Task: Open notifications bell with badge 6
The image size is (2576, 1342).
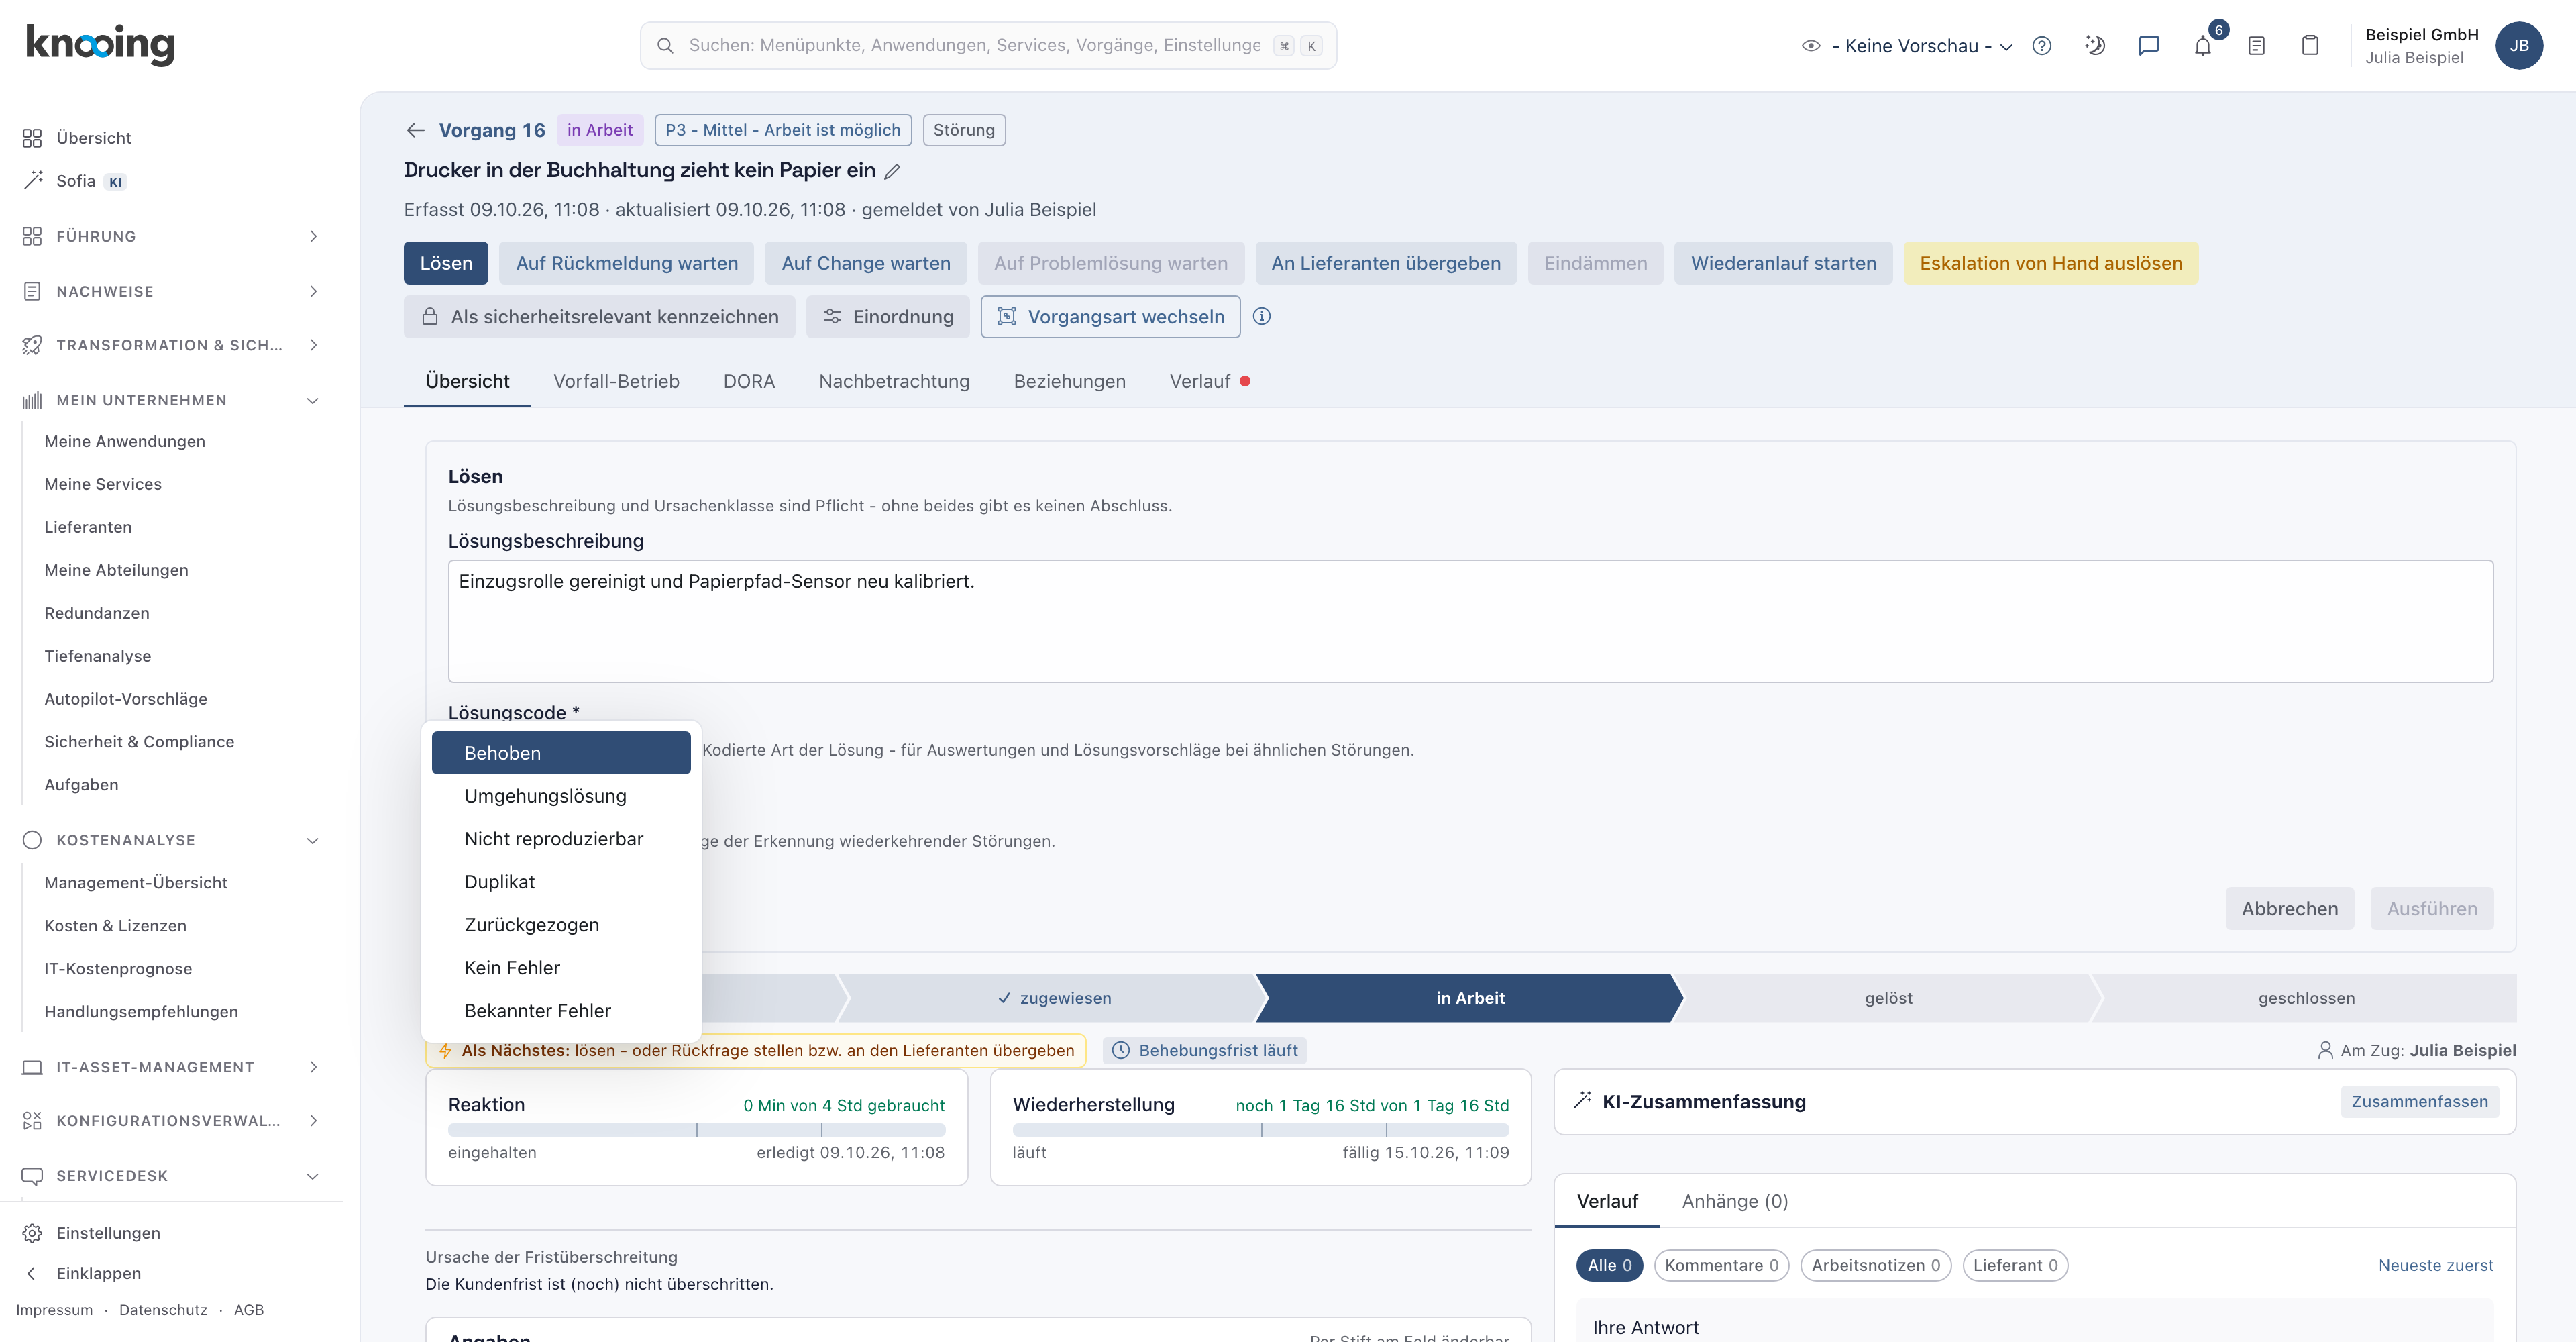Action: [x=2203, y=46]
